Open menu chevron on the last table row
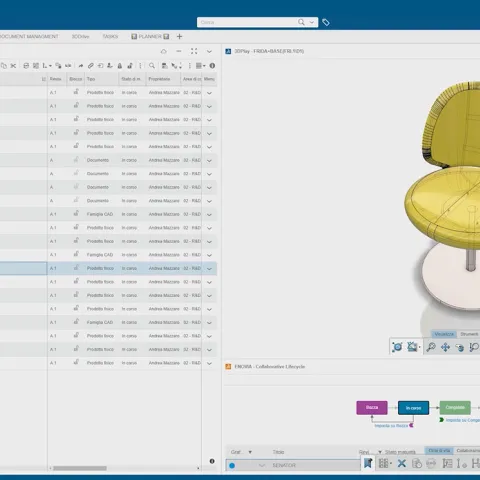The width and height of the screenshot is (480, 480). 209,363
